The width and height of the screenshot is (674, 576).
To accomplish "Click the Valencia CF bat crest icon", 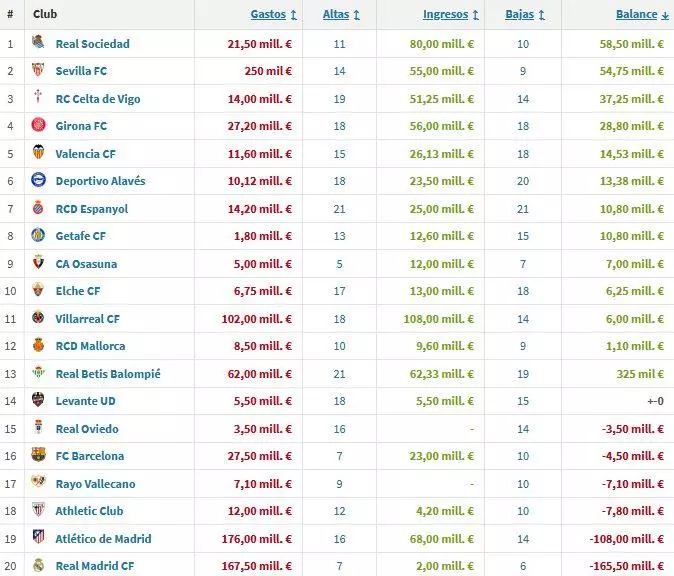I will [x=38, y=154].
